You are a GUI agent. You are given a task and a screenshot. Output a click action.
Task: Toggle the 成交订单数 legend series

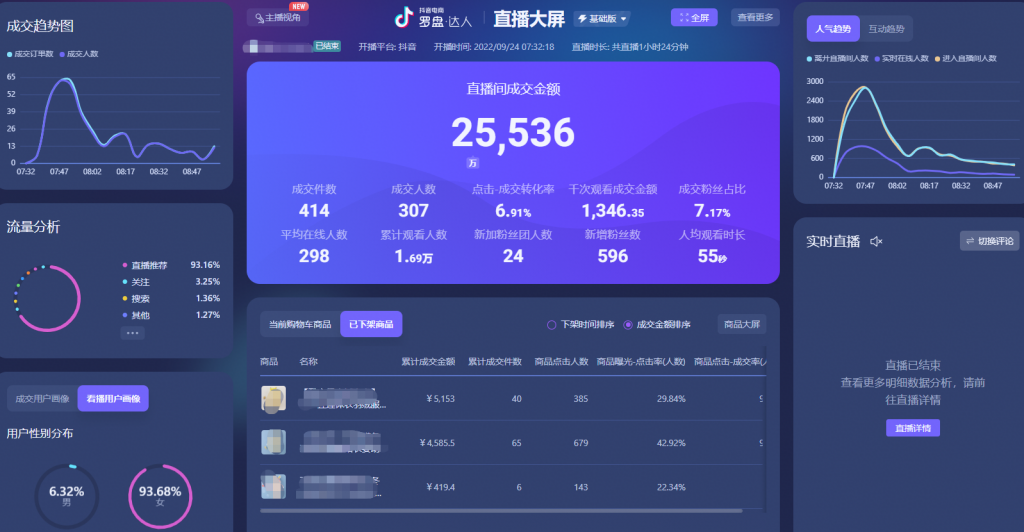click(x=30, y=54)
